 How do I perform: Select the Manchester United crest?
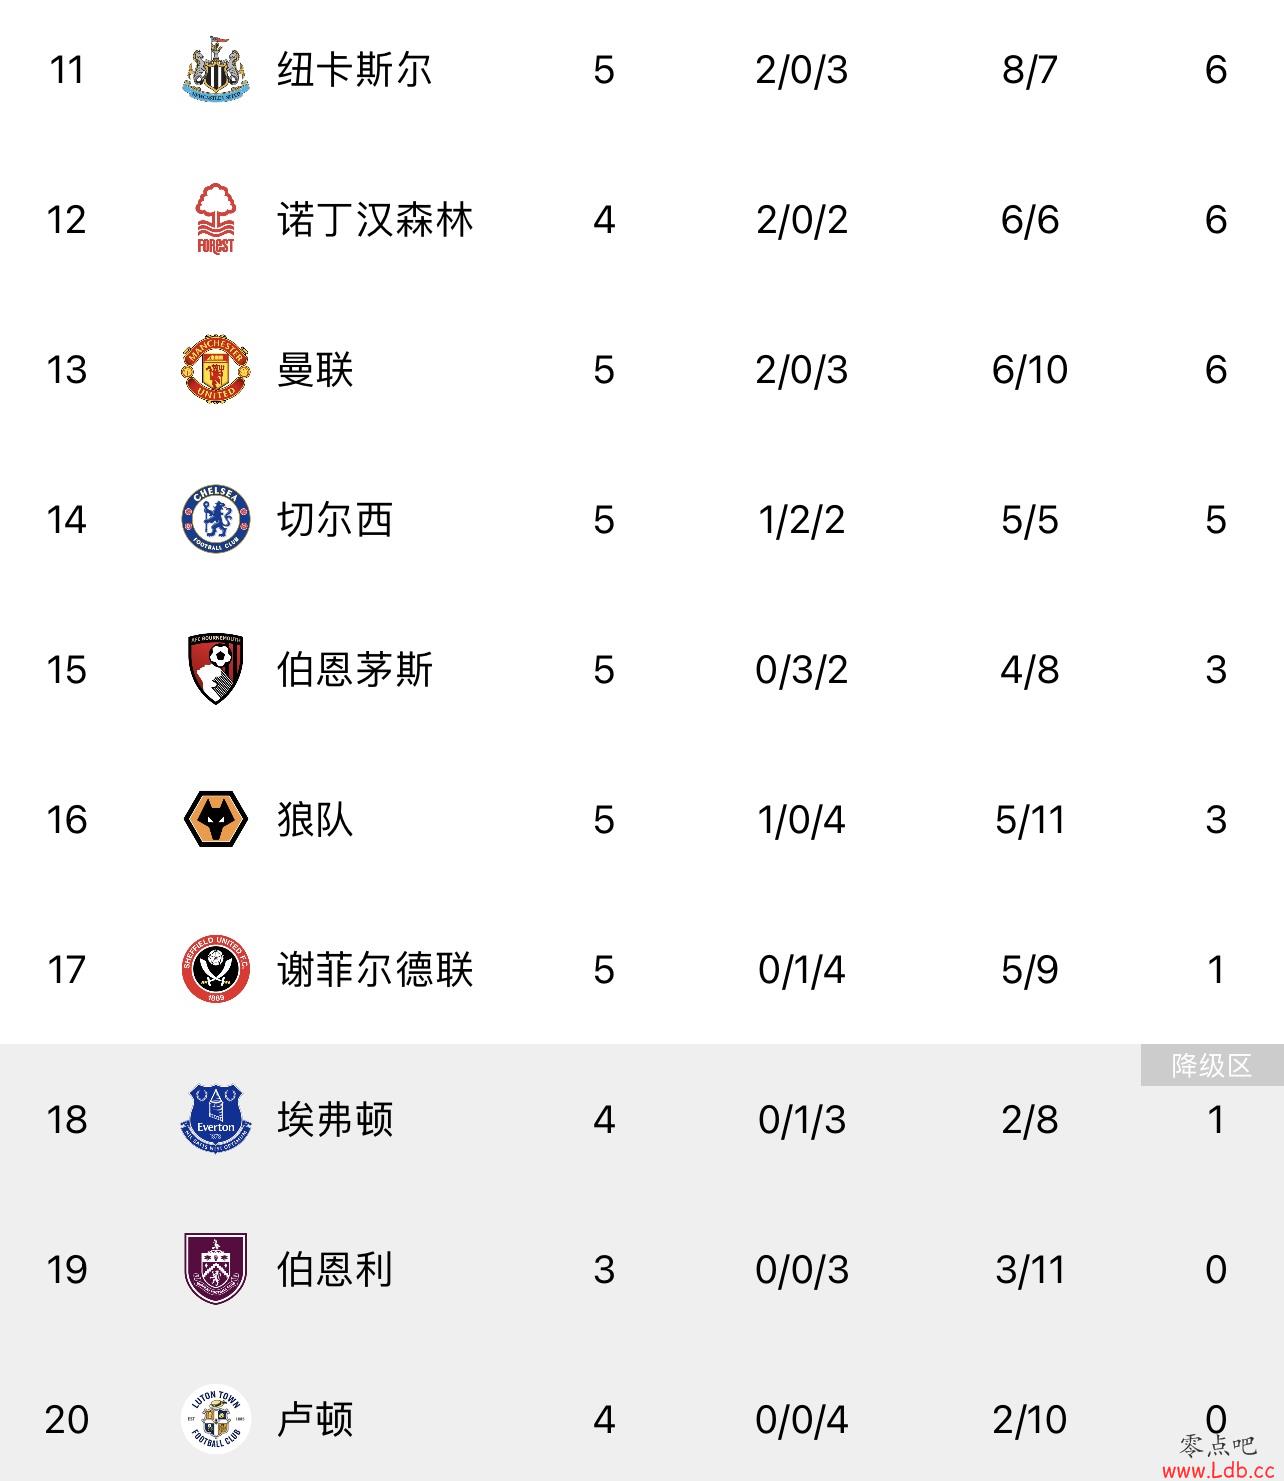click(x=216, y=369)
